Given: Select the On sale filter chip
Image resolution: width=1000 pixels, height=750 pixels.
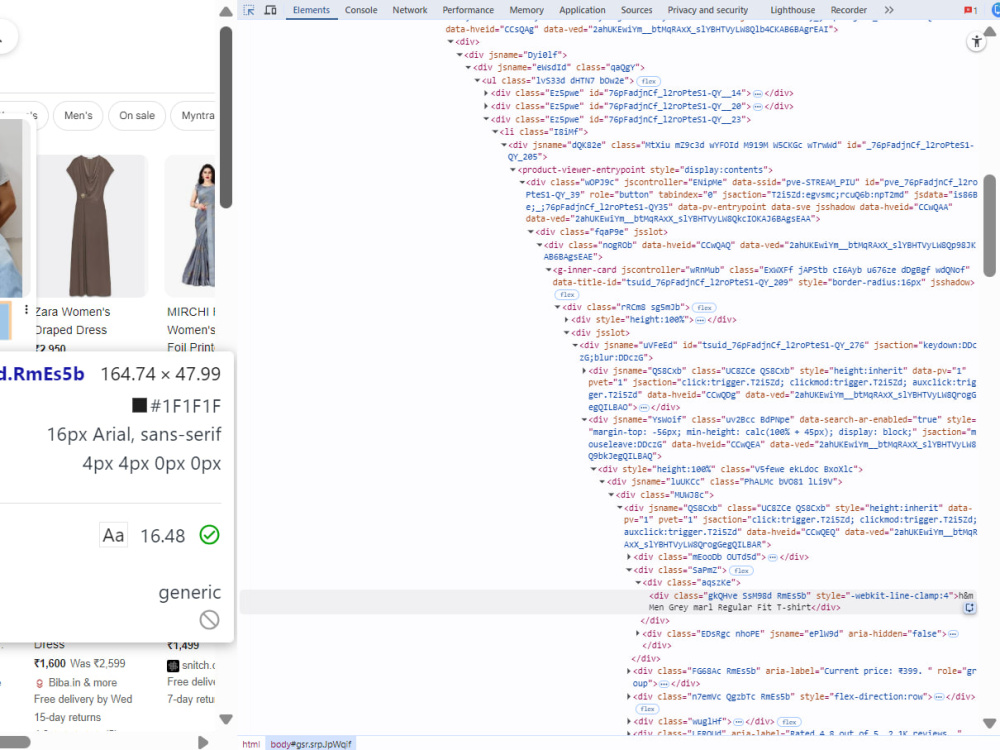Looking at the screenshot, I should (137, 115).
